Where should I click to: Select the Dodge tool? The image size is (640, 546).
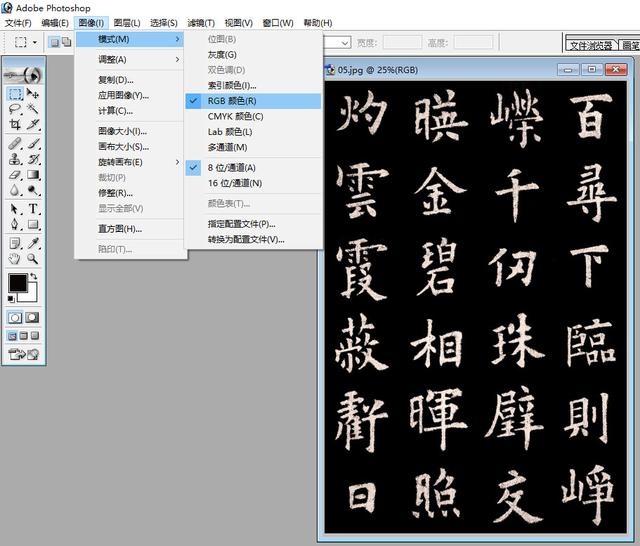(x=33, y=190)
